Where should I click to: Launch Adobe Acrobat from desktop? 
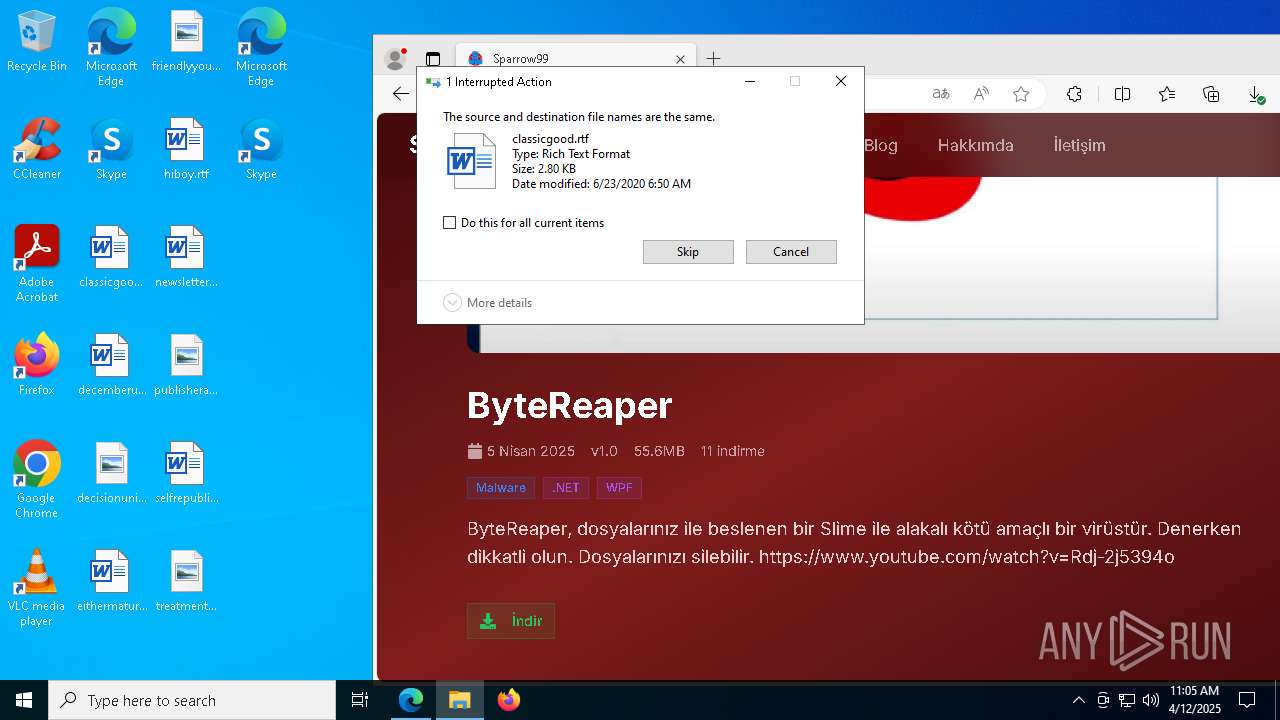(37, 264)
